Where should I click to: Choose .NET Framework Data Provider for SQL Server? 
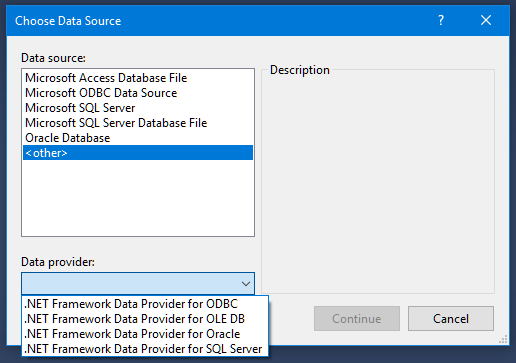(145, 349)
